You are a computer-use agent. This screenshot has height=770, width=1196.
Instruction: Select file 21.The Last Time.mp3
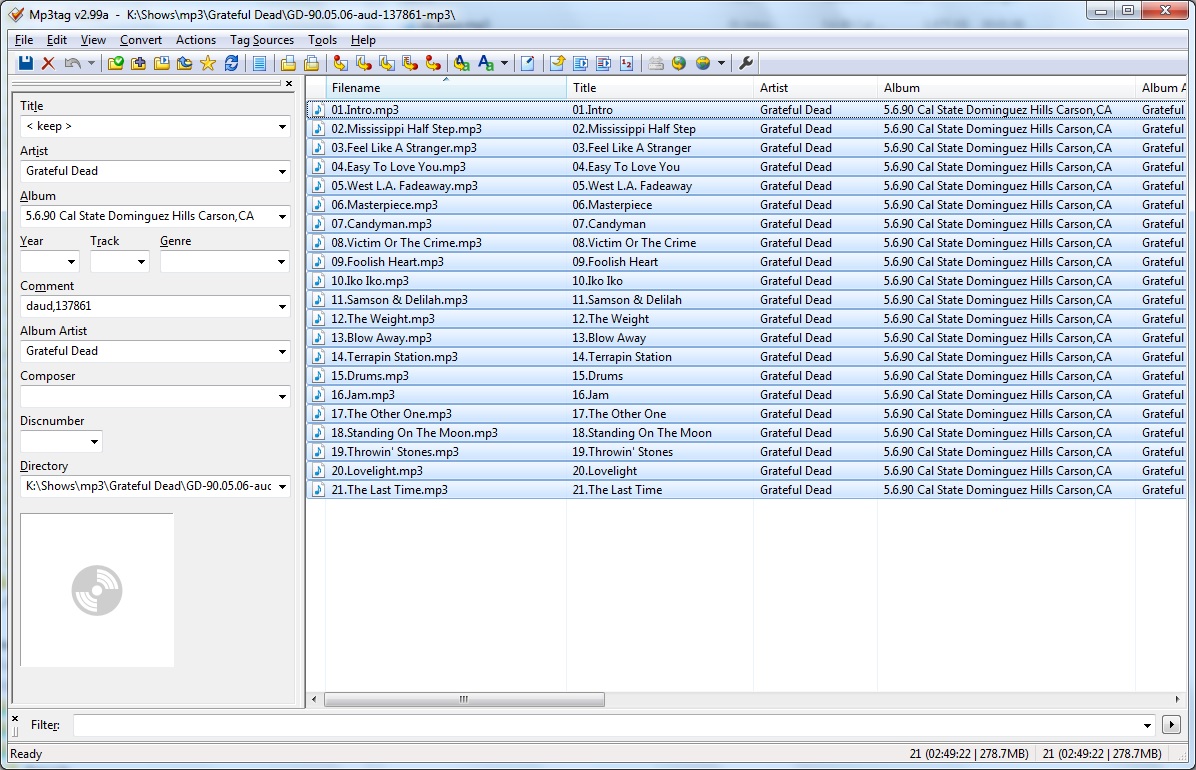click(x=389, y=490)
